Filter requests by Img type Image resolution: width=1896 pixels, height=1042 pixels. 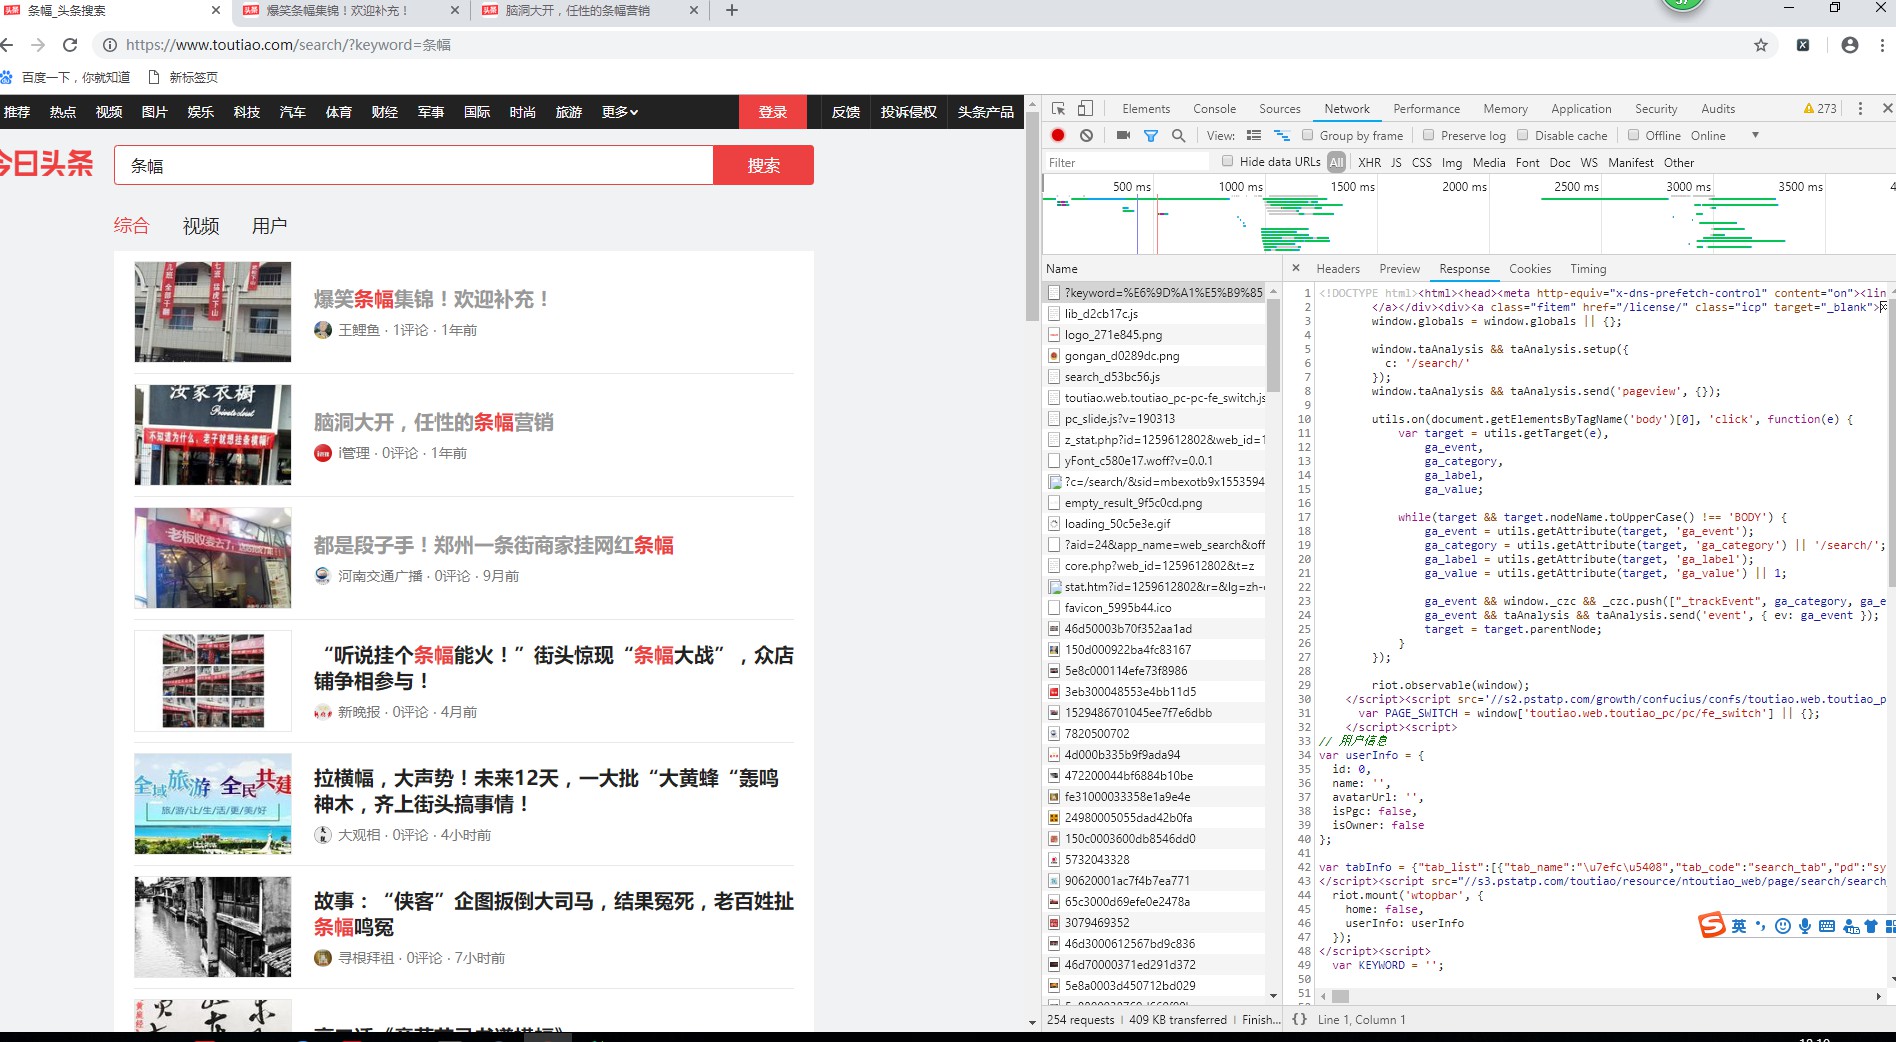coord(1451,162)
